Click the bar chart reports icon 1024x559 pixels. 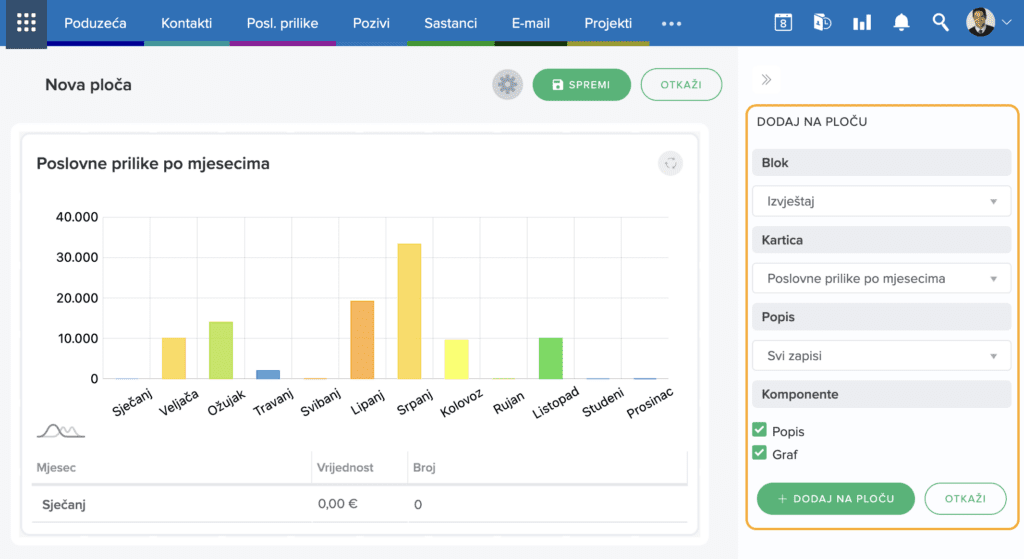click(x=861, y=23)
